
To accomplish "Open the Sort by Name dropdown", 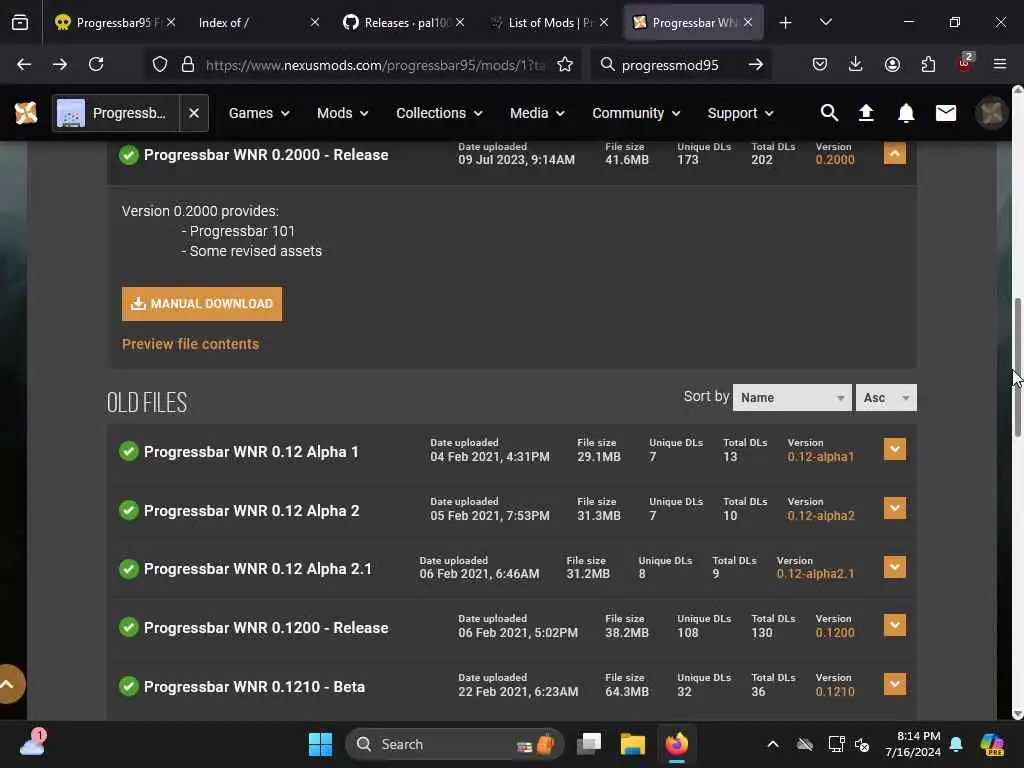I will (792, 397).
